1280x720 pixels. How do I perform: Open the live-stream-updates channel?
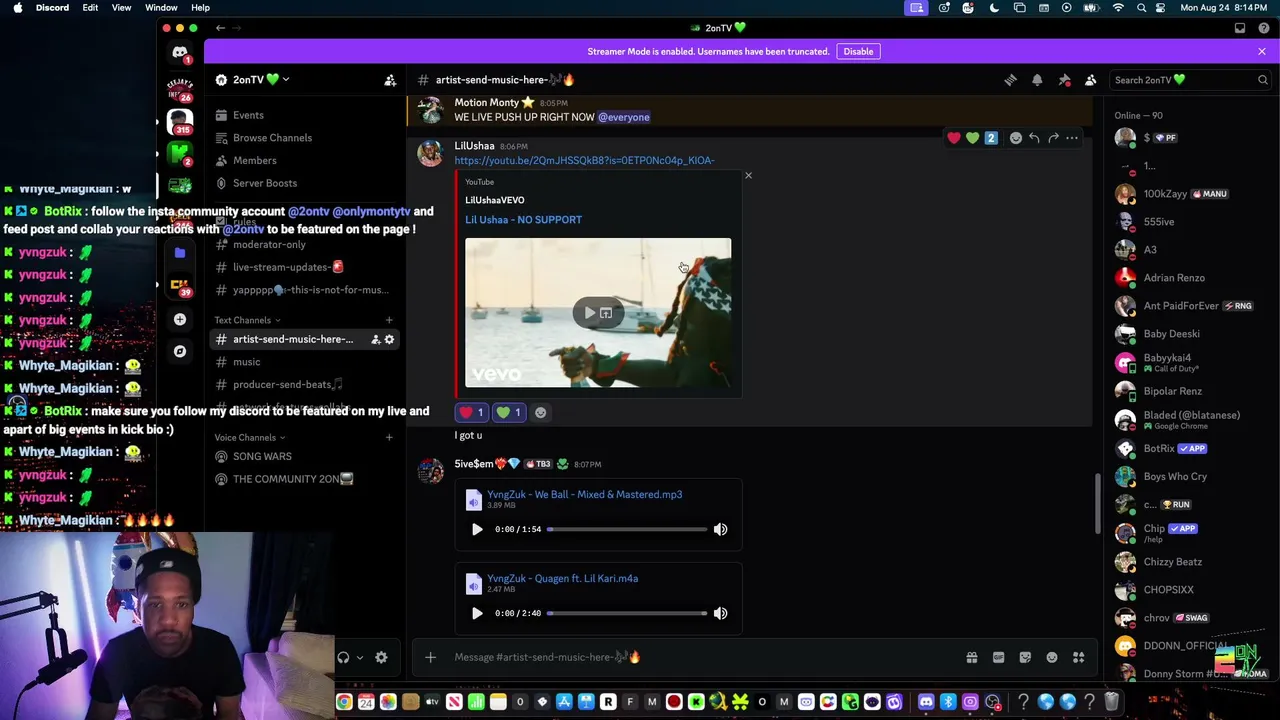click(x=288, y=267)
